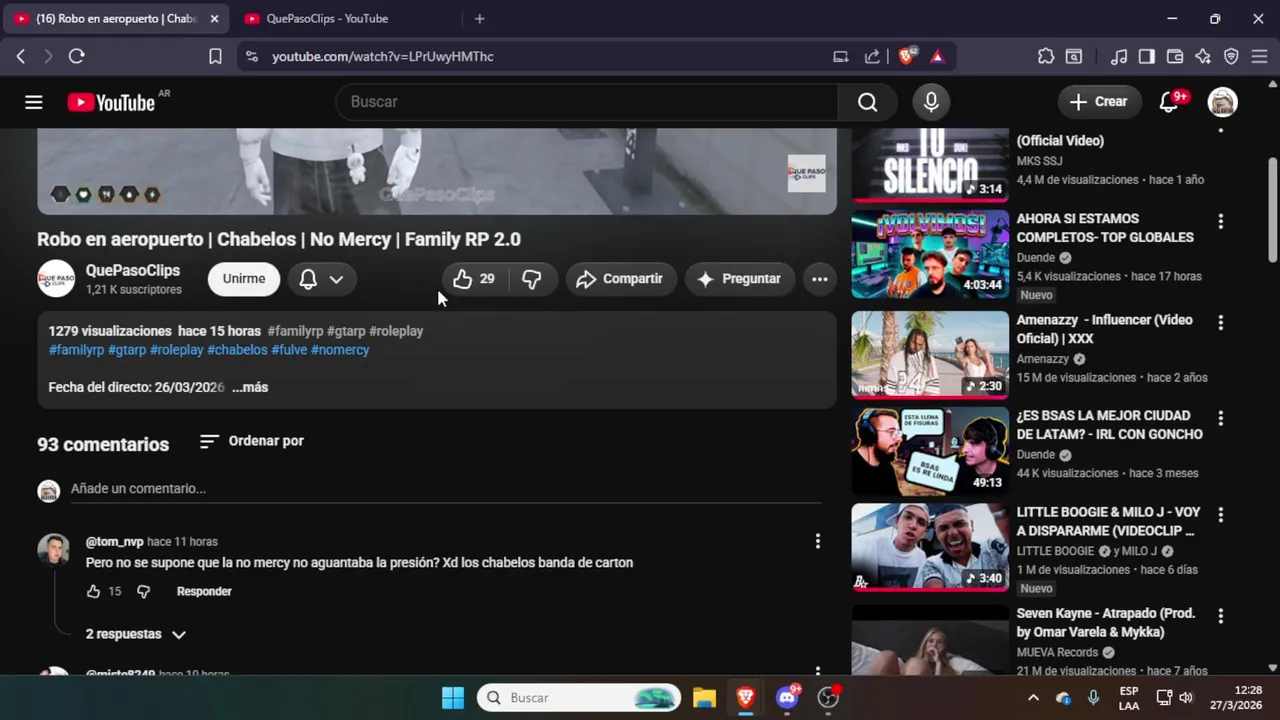The height and width of the screenshot is (720, 1280).
Task: Open the notifications bell in the header
Action: (1168, 102)
